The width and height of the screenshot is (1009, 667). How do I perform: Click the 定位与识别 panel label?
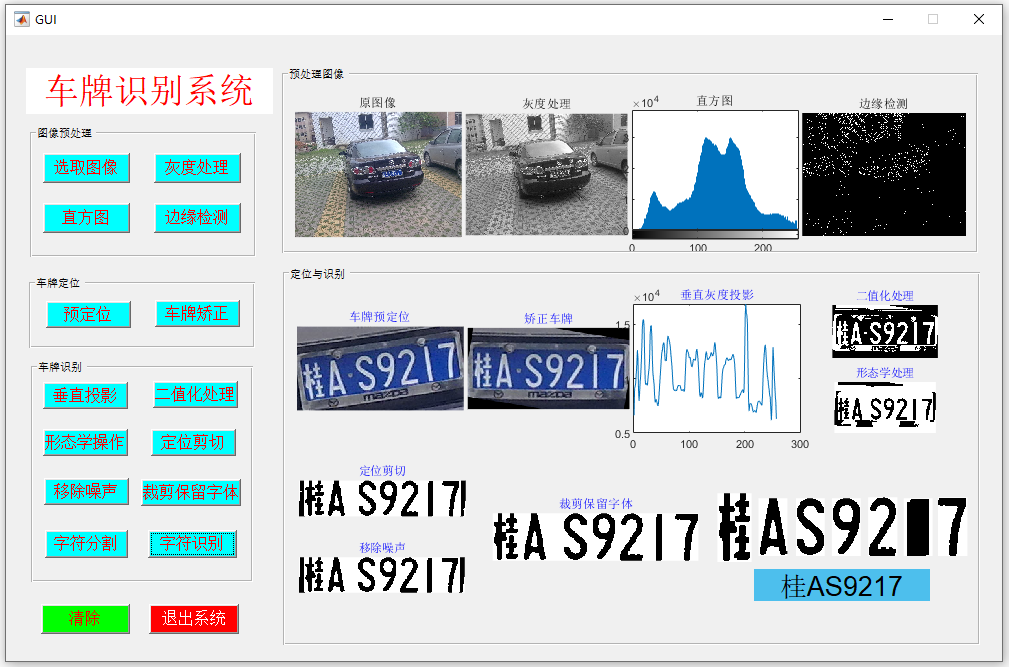317,274
